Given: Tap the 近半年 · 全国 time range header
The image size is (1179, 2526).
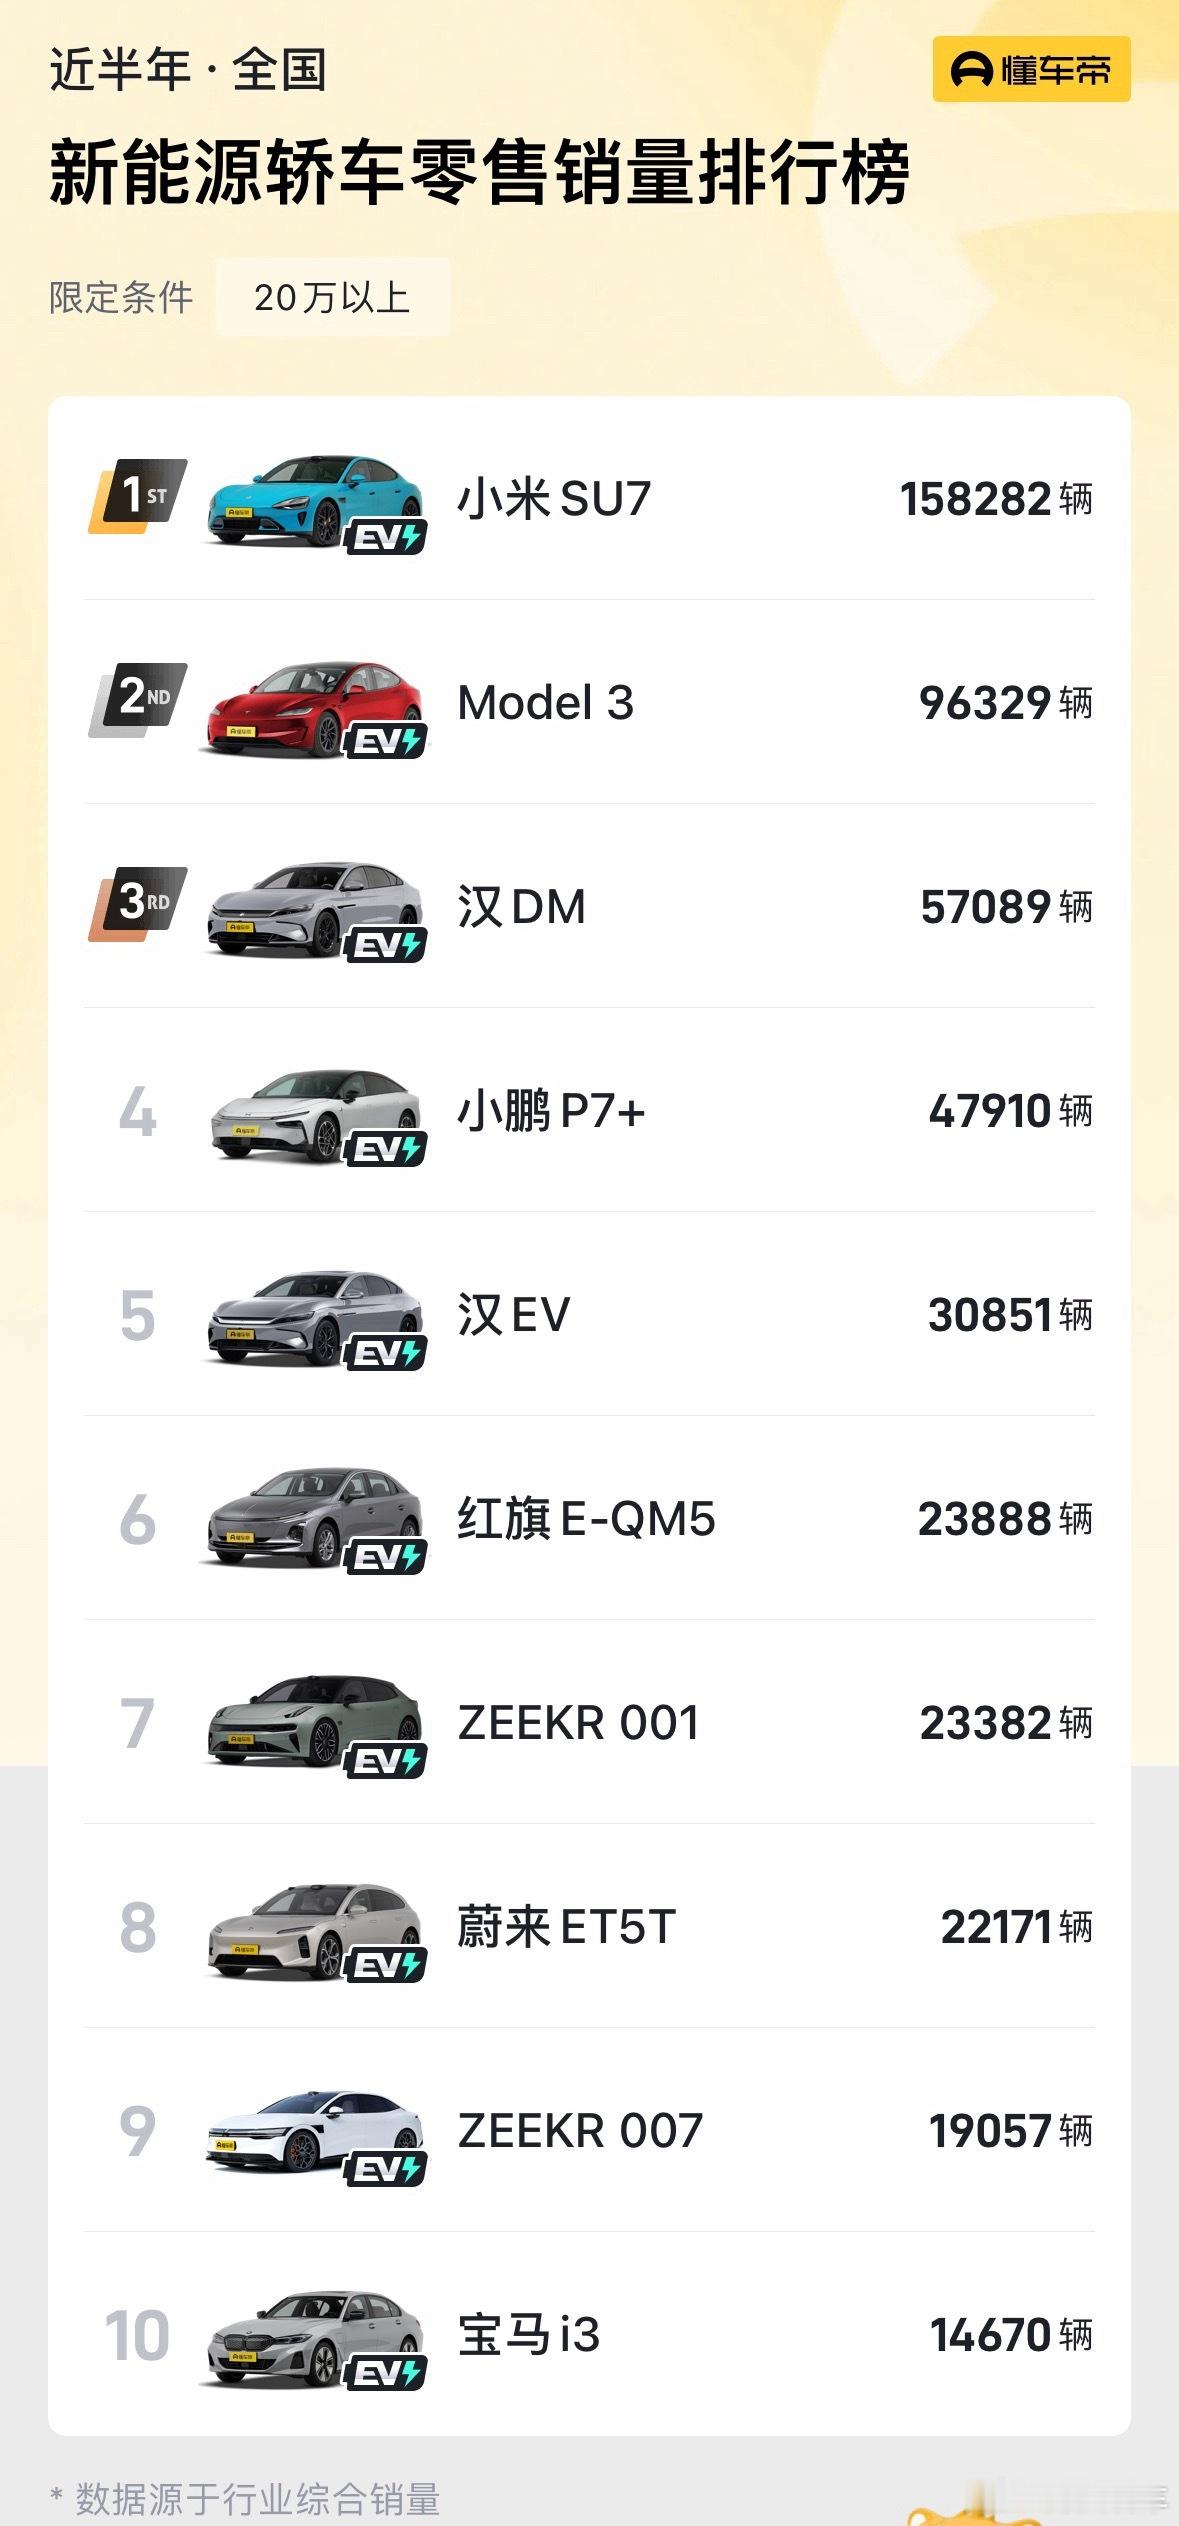Looking at the screenshot, I should pos(188,71).
